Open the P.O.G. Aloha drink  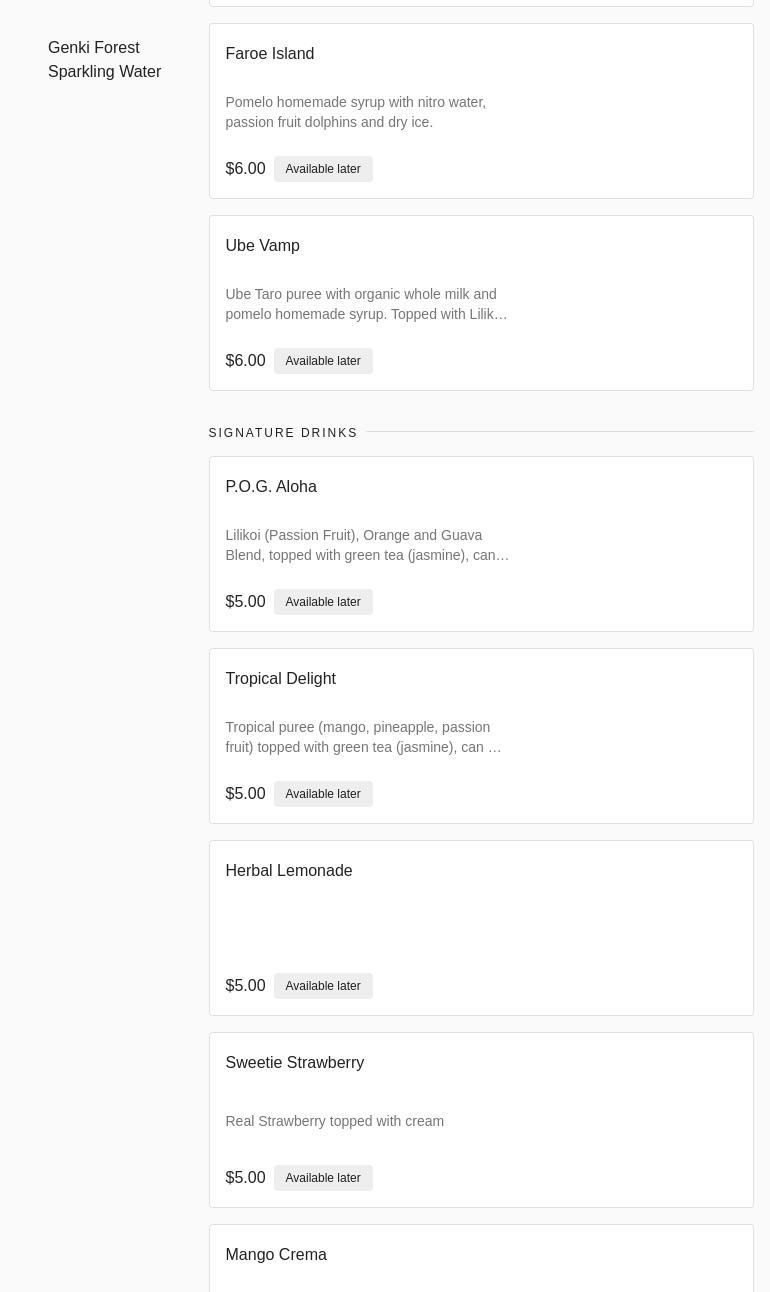click(x=271, y=487)
